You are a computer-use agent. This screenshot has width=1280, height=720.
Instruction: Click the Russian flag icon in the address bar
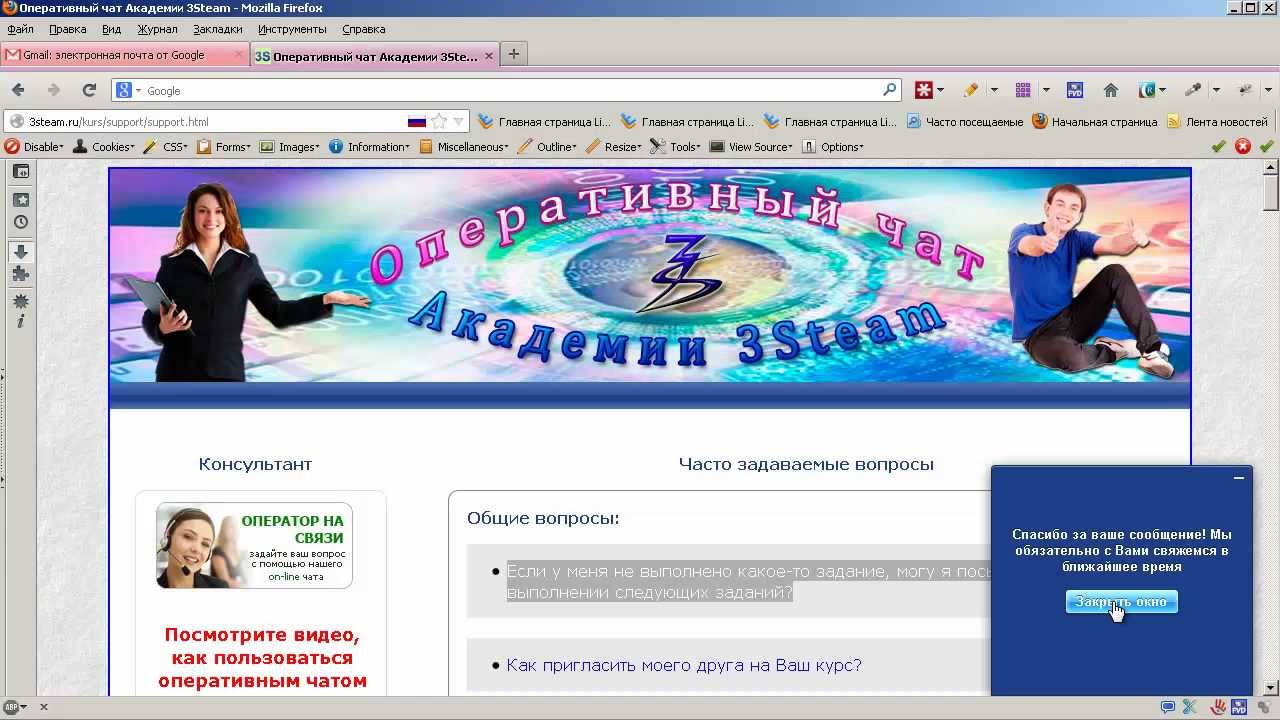pos(417,122)
